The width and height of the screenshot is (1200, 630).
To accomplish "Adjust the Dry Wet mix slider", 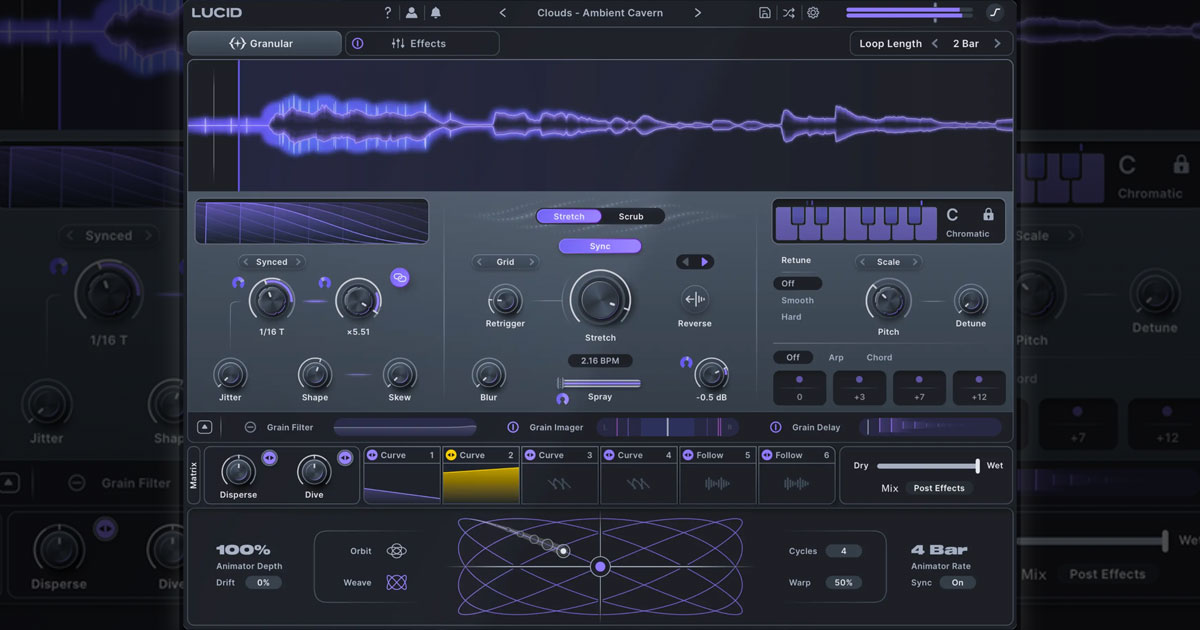I will (x=928, y=466).
